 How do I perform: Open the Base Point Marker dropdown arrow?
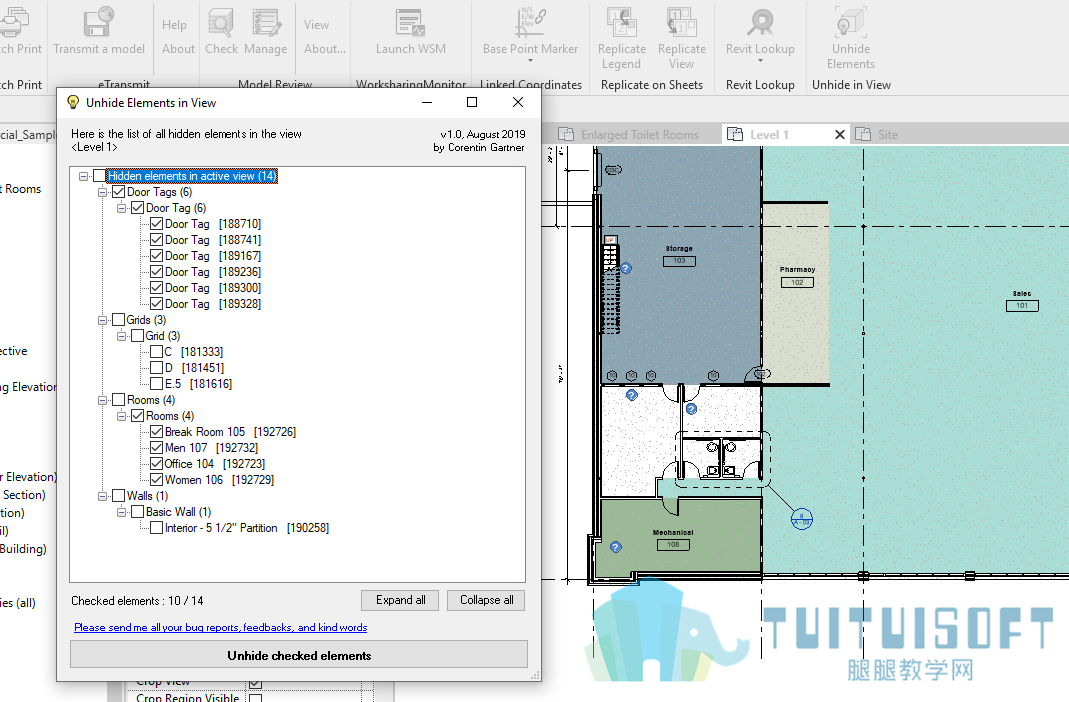530,61
